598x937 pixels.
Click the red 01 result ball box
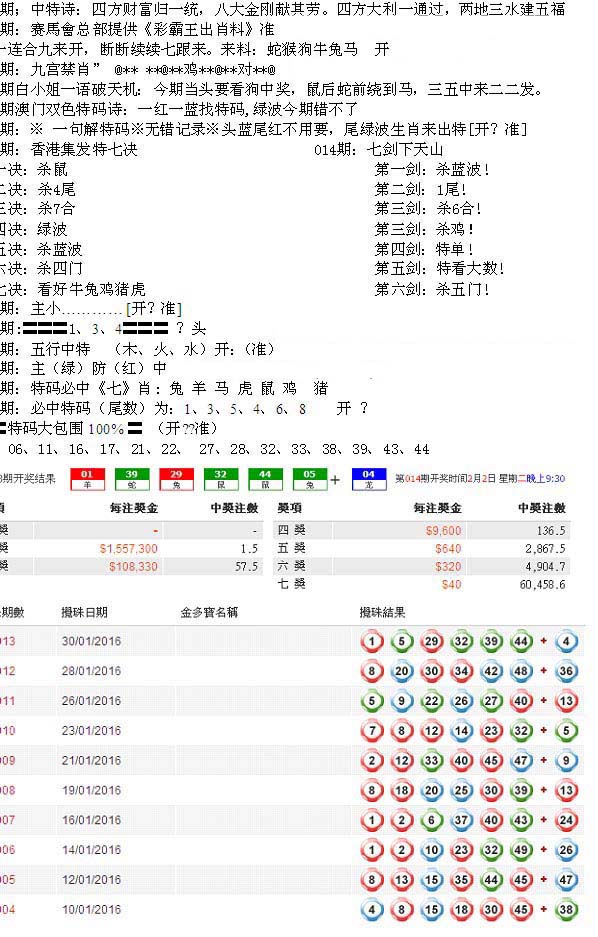[87, 479]
